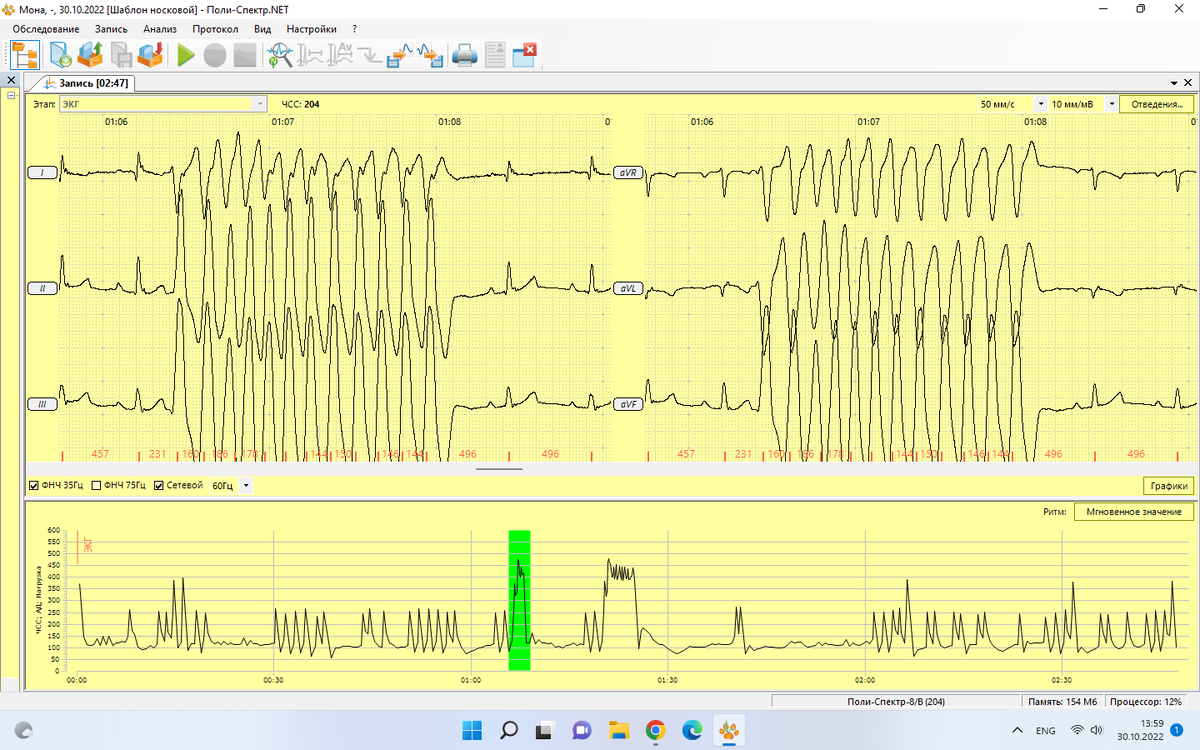This screenshot has height=750, width=1200.
Task: Click the new examination document icon
Action: pyautogui.click(x=60, y=54)
